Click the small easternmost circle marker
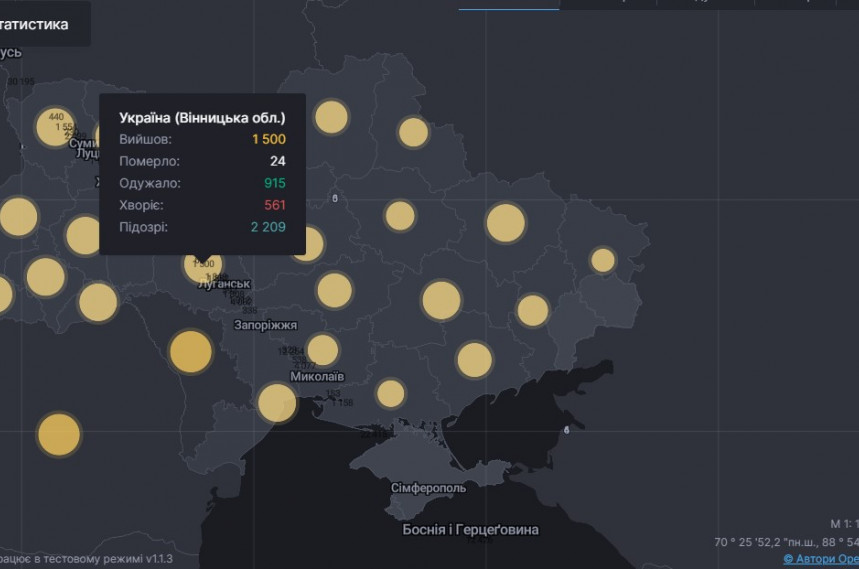Viewport: 859px width, 569px height. (602, 260)
